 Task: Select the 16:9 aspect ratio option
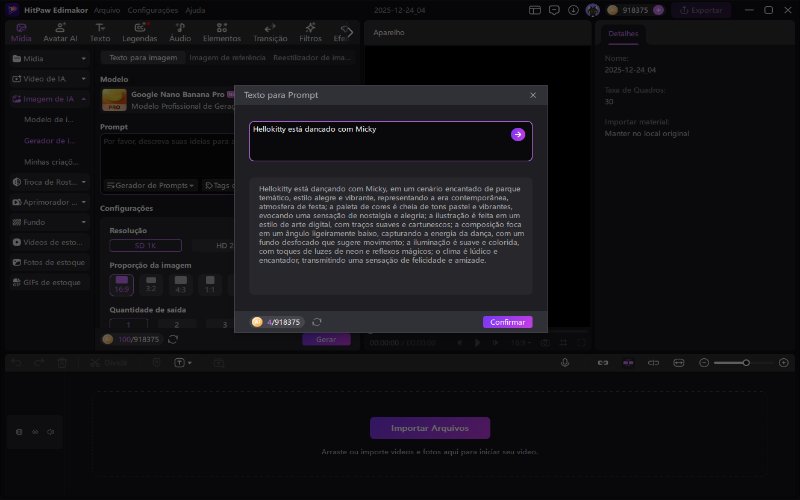pos(122,284)
